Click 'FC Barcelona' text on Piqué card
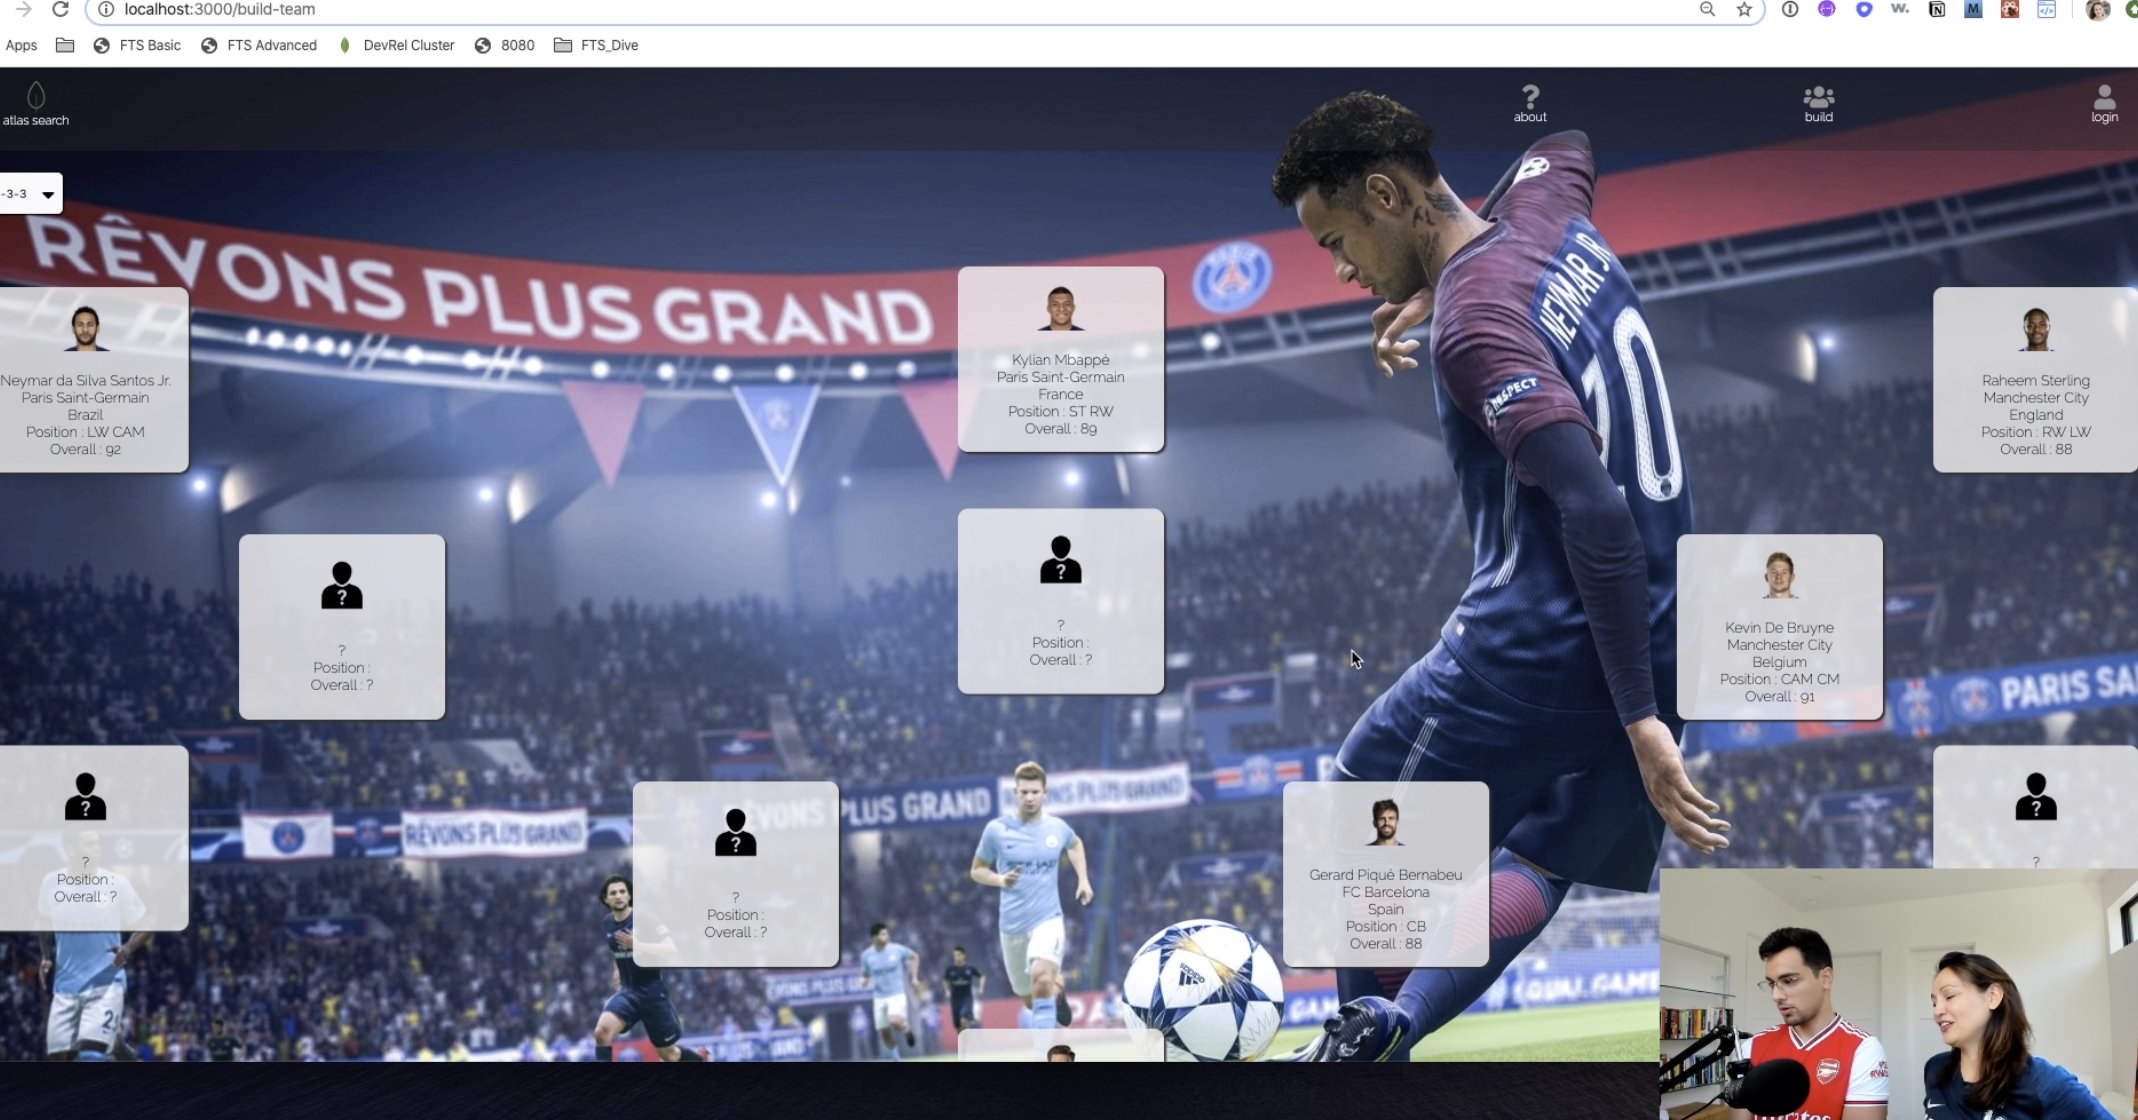 pyautogui.click(x=1386, y=892)
